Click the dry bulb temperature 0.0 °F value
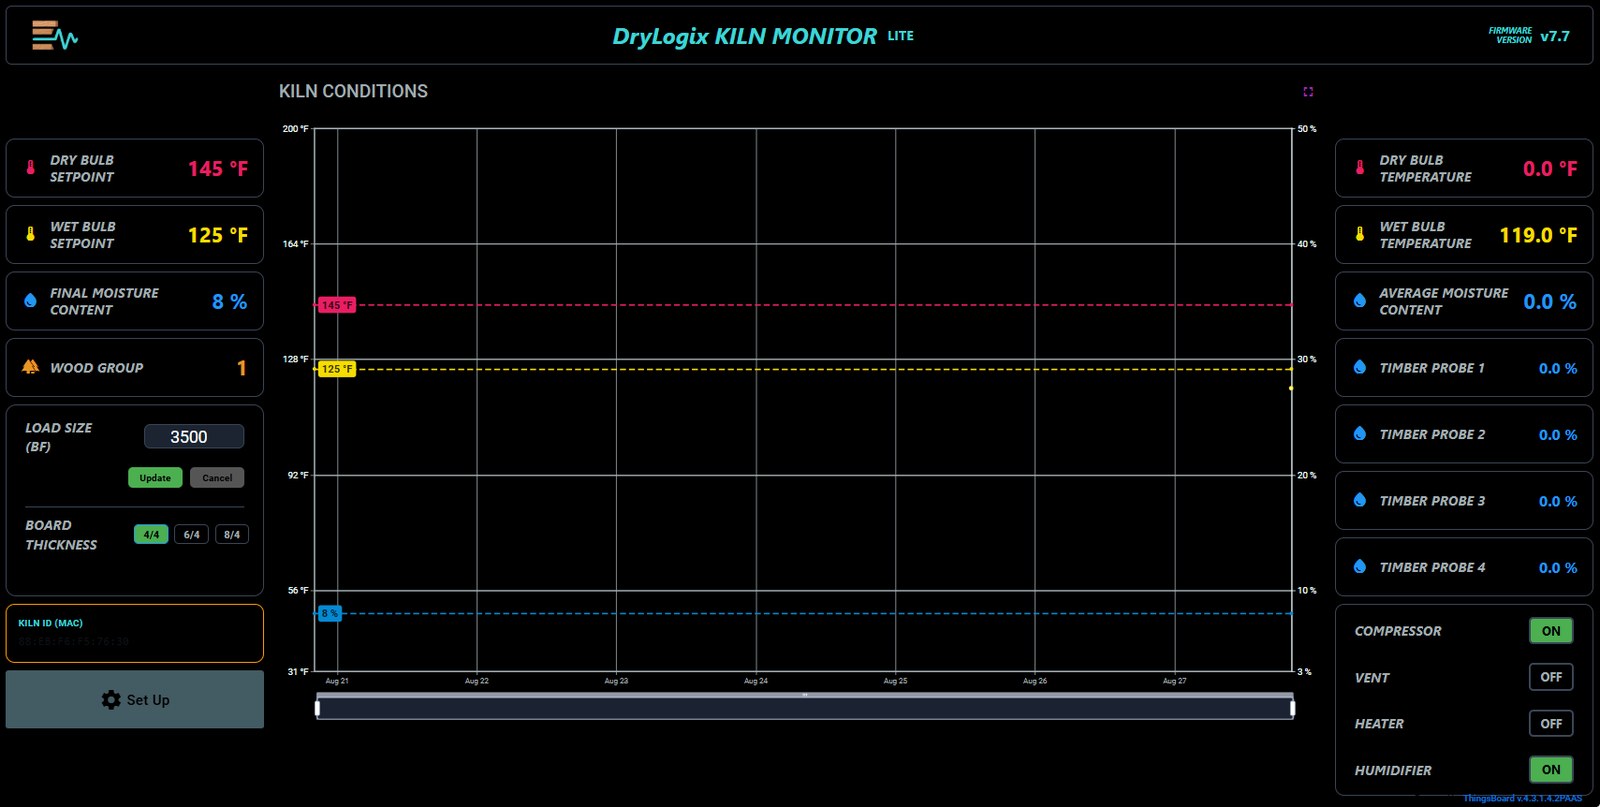The height and width of the screenshot is (807, 1600). [x=1550, y=169]
